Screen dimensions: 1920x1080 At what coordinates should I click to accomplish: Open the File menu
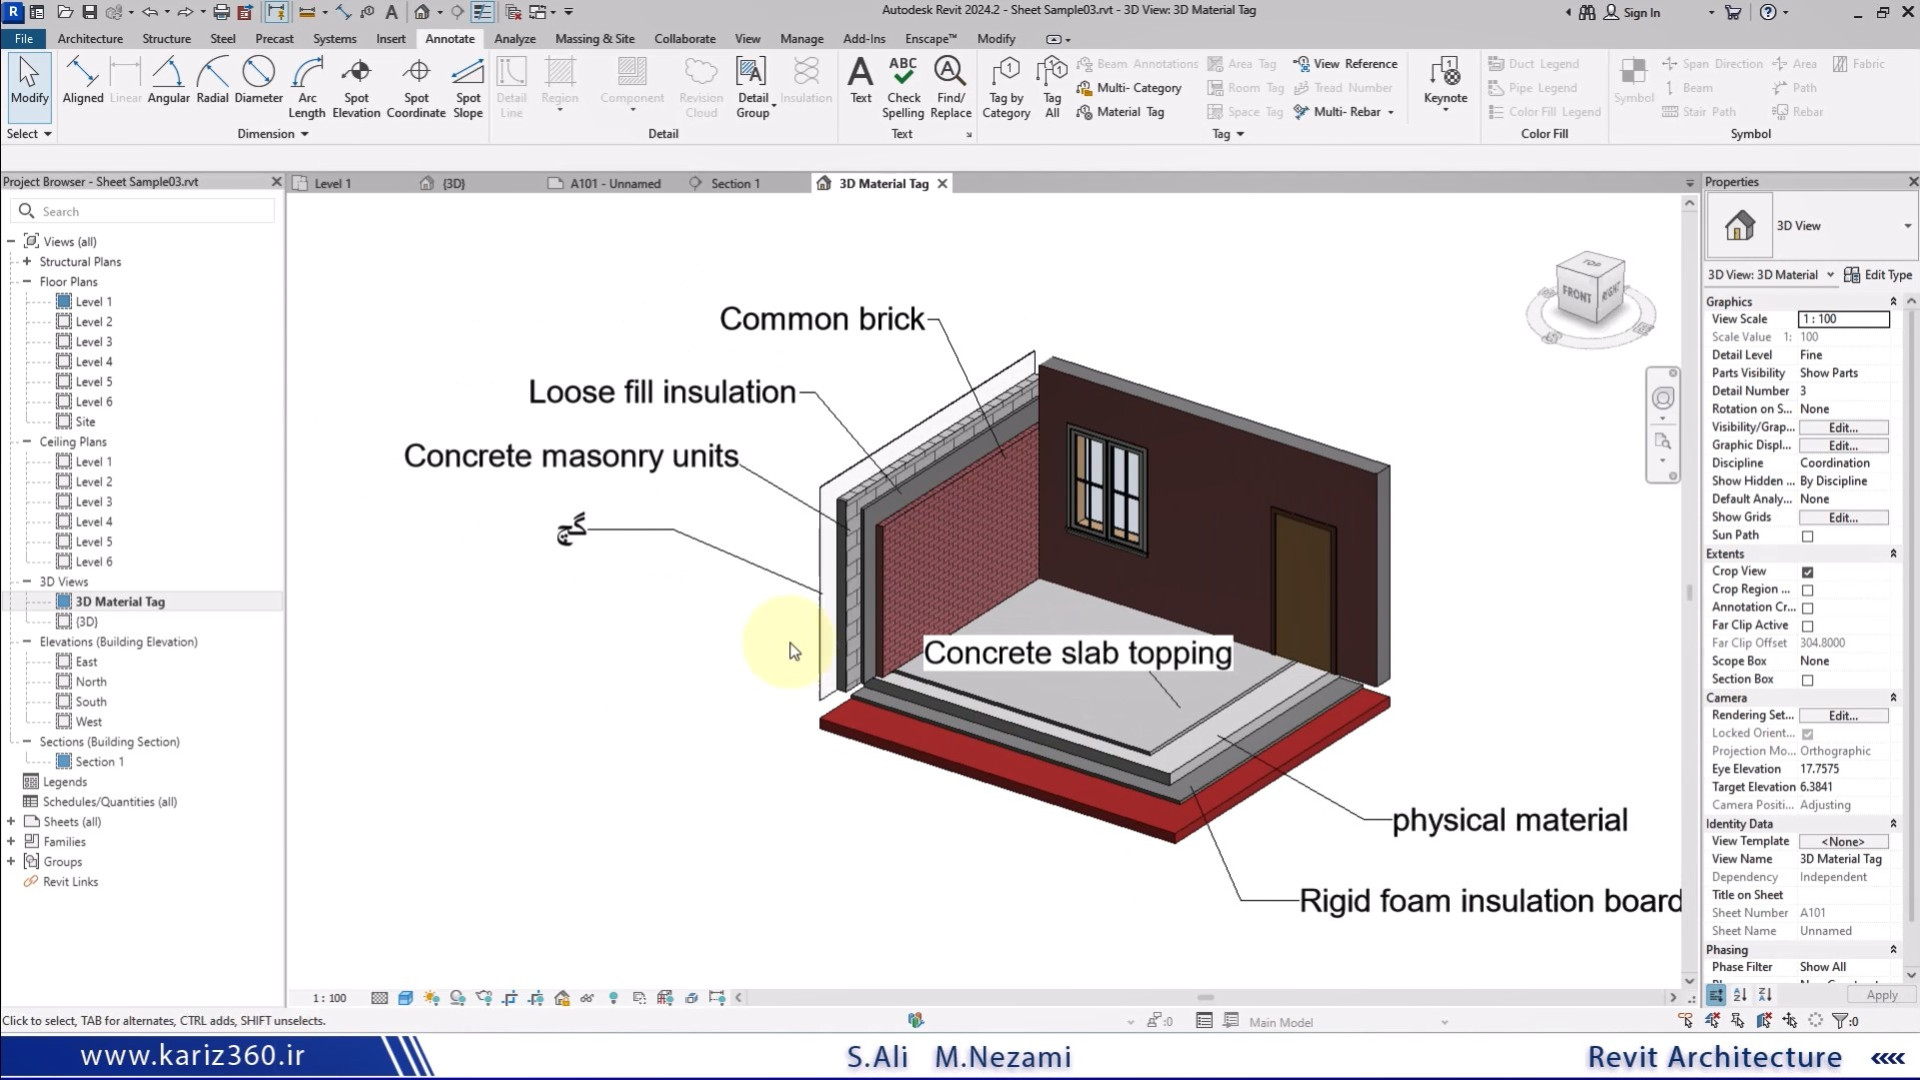point(24,39)
